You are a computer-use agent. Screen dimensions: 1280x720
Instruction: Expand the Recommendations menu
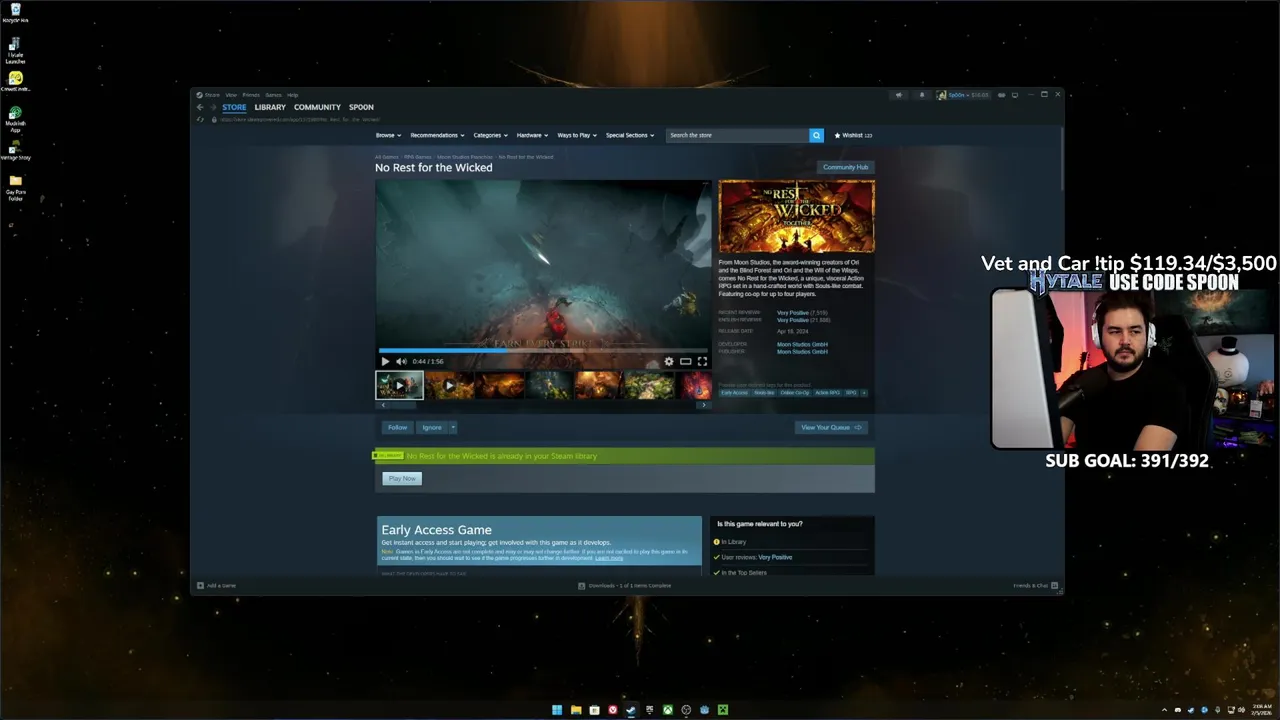click(x=437, y=135)
